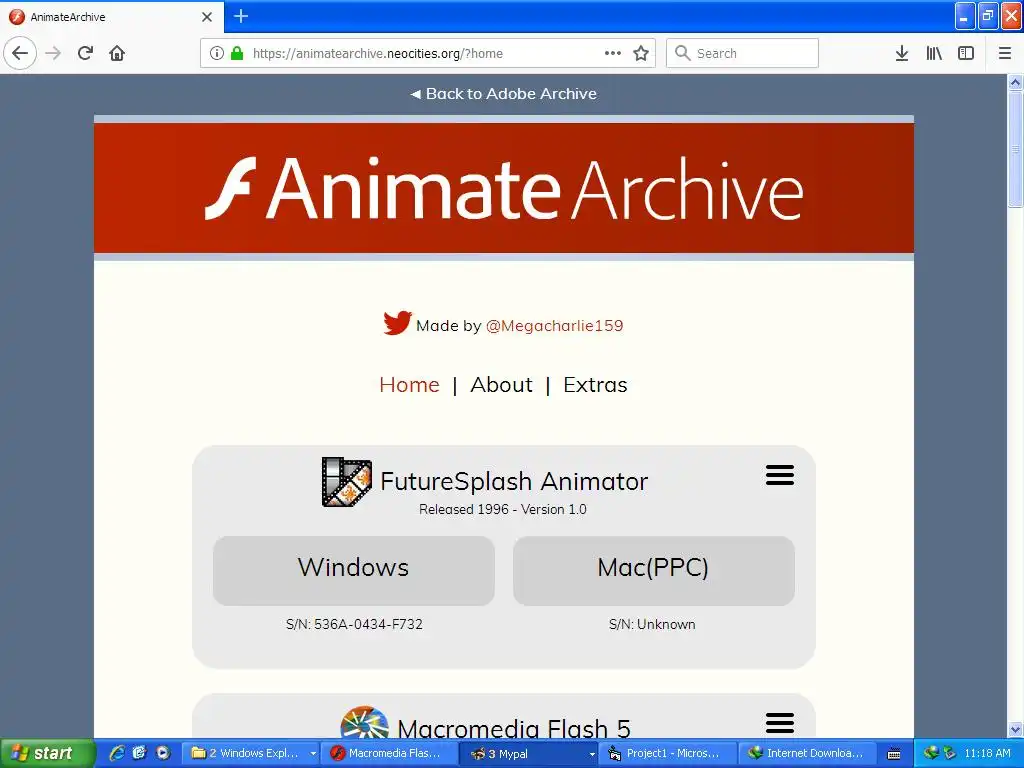This screenshot has height=768, width=1024.
Task: Expand Macromedia Flash 5 hamburger menu
Action: 780,723
